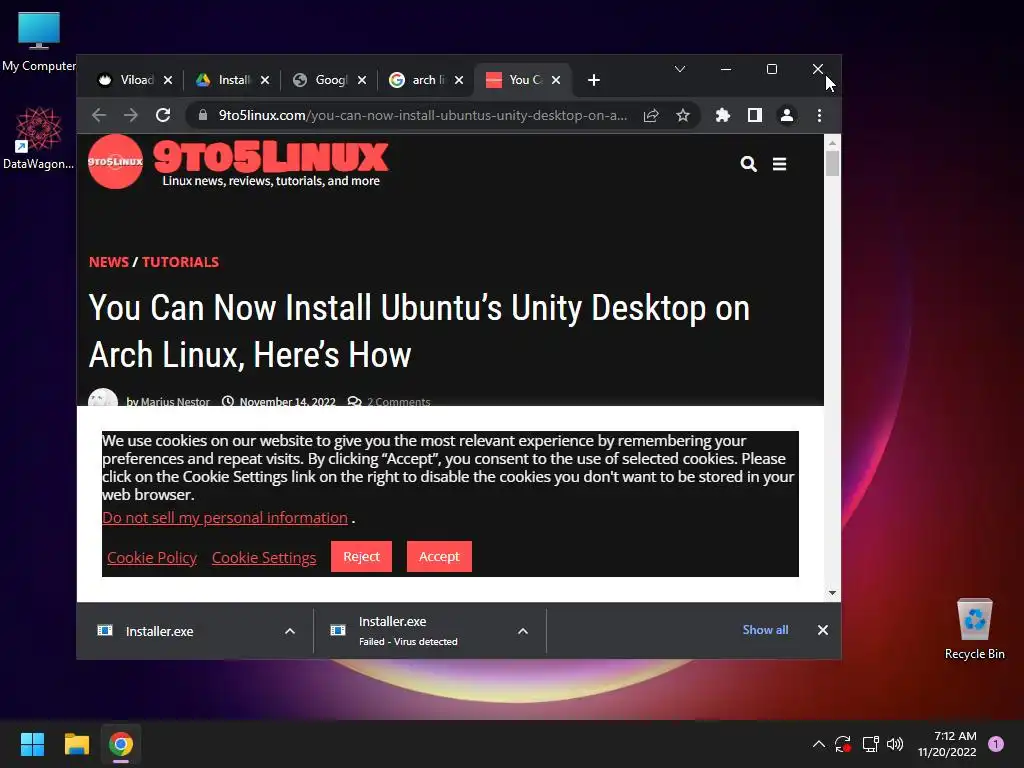
Task: Click the scrollbar down arrow
Action: [832, 593]
